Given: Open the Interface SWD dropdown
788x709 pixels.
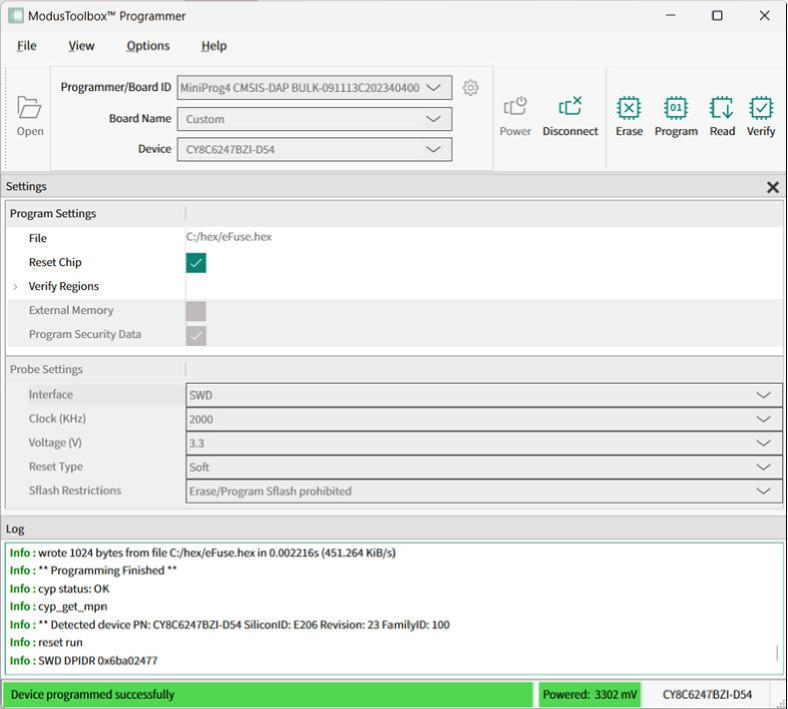Looking at the screenshot, I should click(x=484, y=395).
